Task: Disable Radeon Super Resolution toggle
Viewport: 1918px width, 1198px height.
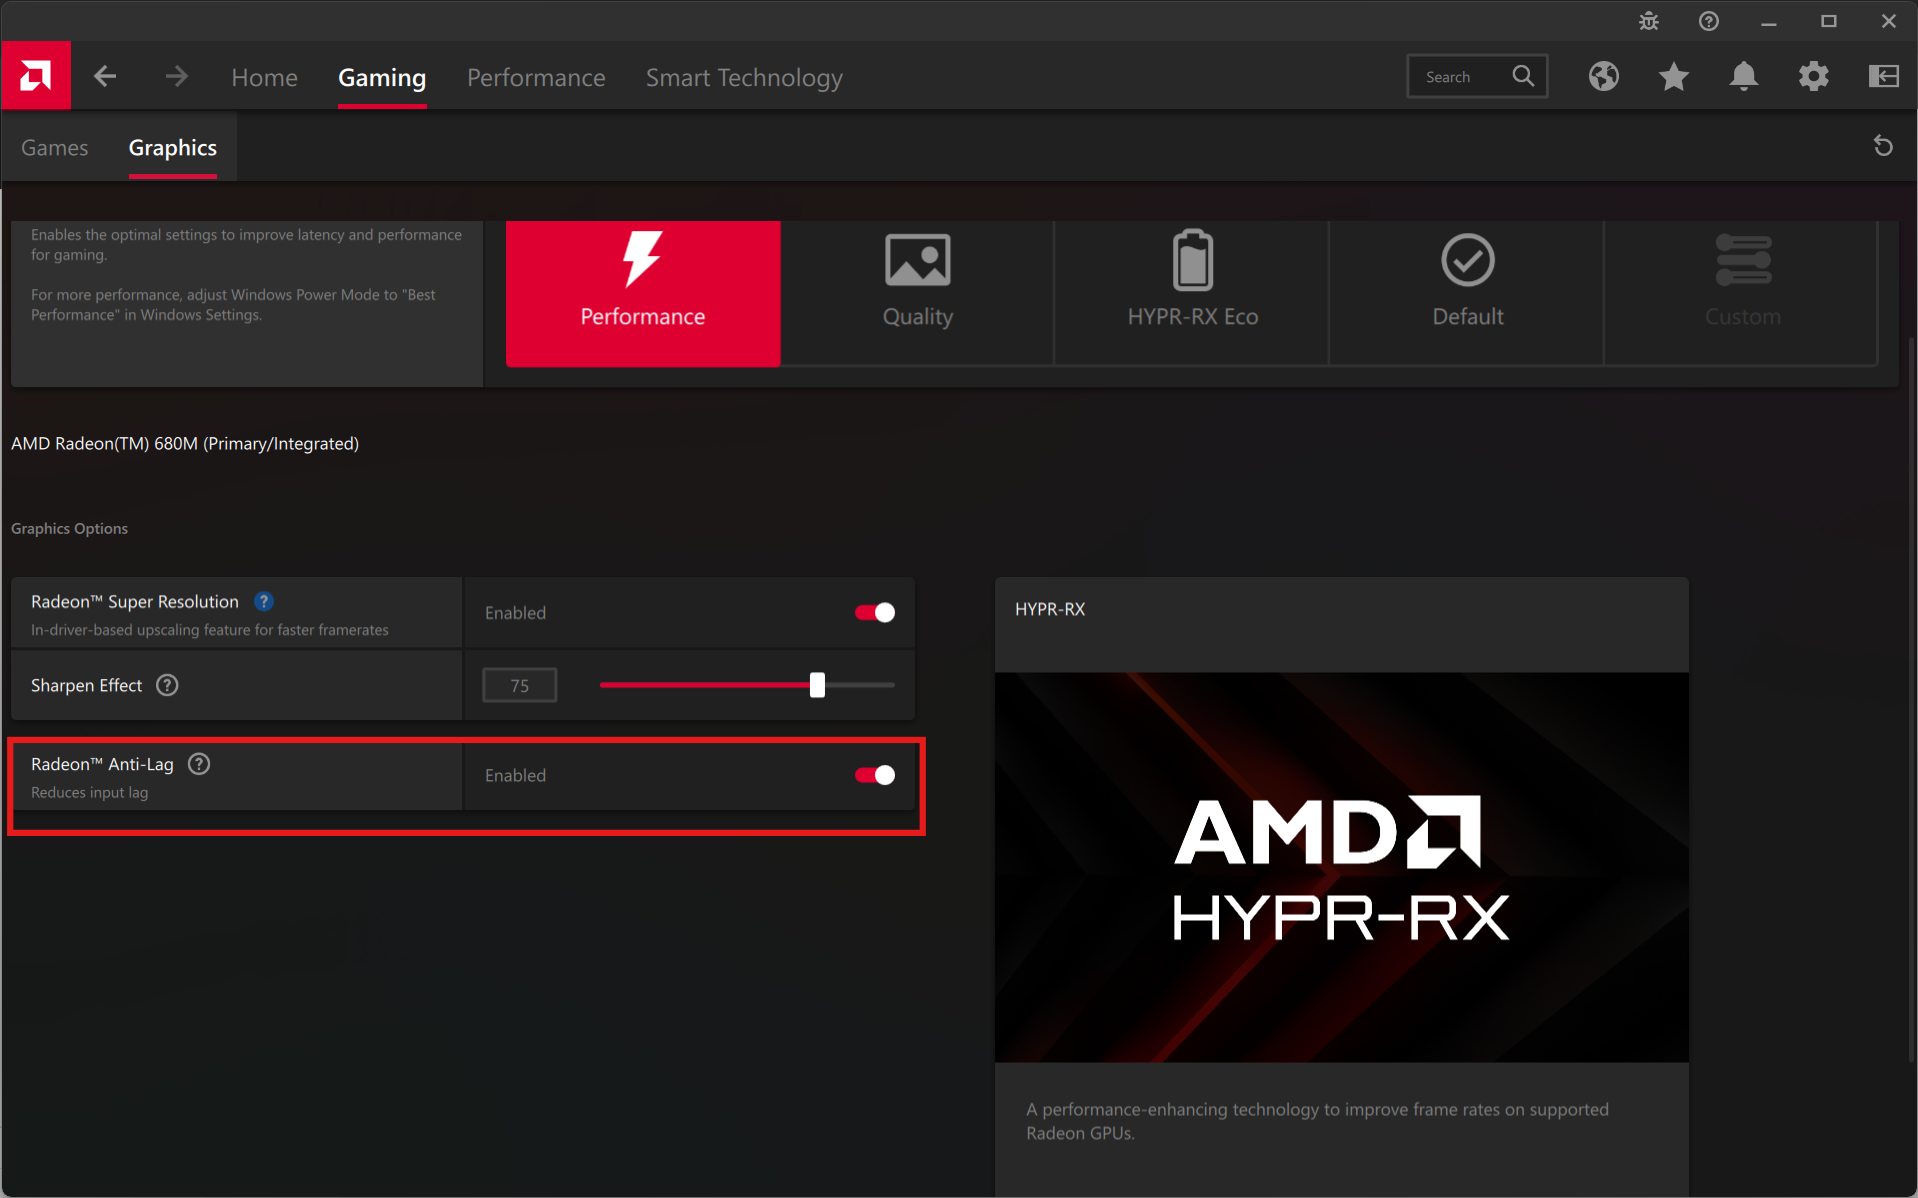Action: click(x=875, y=612)
